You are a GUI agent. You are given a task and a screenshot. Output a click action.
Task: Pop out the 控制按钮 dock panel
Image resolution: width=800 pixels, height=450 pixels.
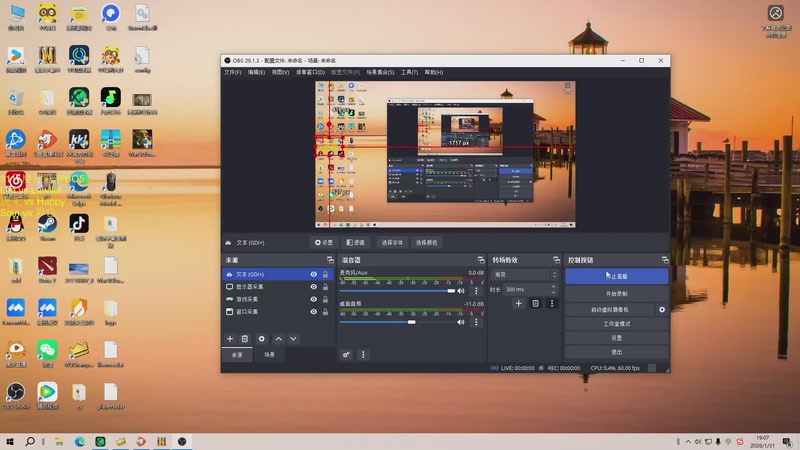(x=665, y=260)
